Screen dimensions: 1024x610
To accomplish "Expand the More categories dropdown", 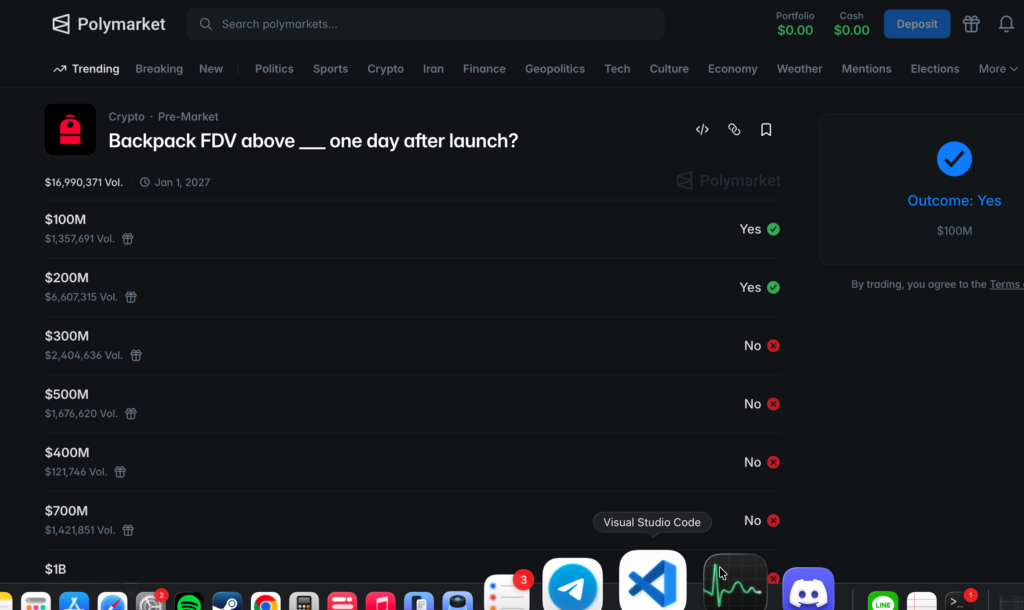I will 998,69.
